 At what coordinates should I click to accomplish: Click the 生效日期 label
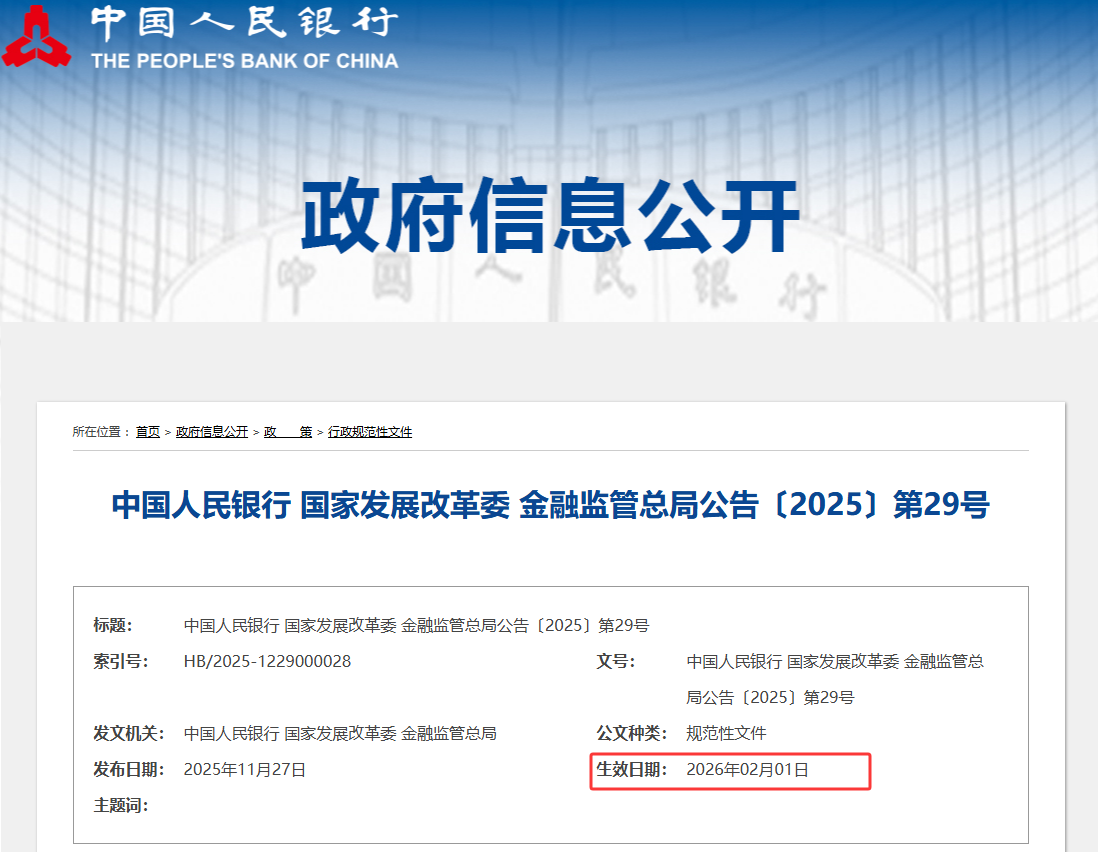coord(631,770)
